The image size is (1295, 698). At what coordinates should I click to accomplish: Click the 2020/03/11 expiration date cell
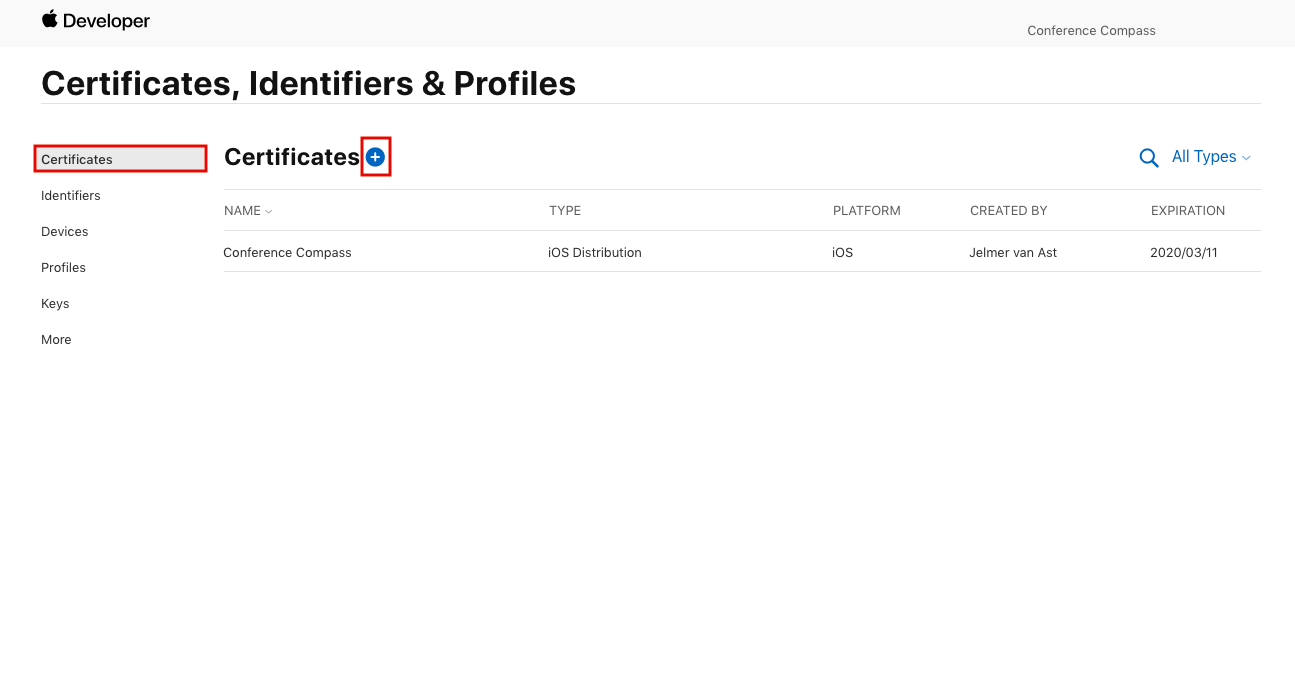tap(1184, 253)
